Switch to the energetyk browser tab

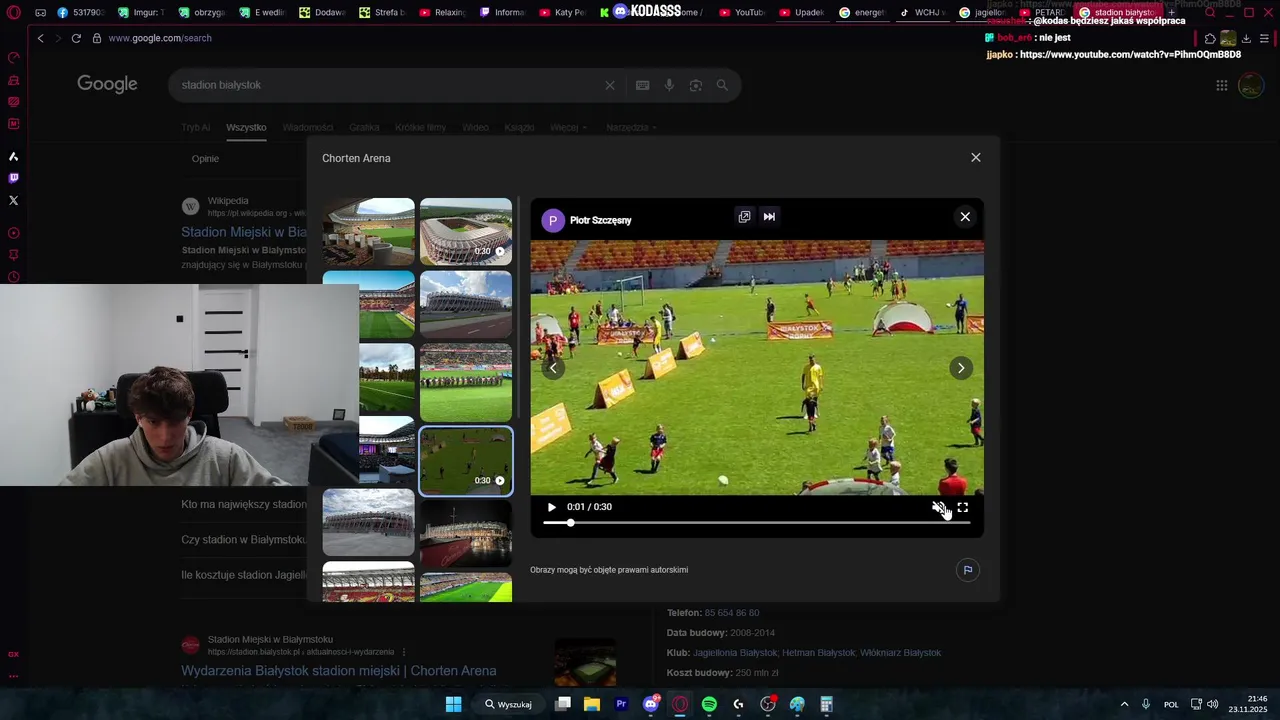pos(862,13)
